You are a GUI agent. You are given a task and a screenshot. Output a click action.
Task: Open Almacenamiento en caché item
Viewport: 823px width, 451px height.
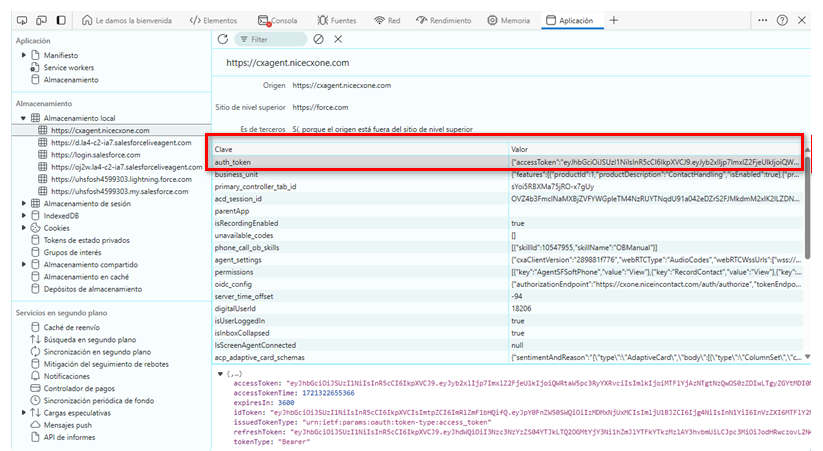pyautogui.click(x=86, y=277)
